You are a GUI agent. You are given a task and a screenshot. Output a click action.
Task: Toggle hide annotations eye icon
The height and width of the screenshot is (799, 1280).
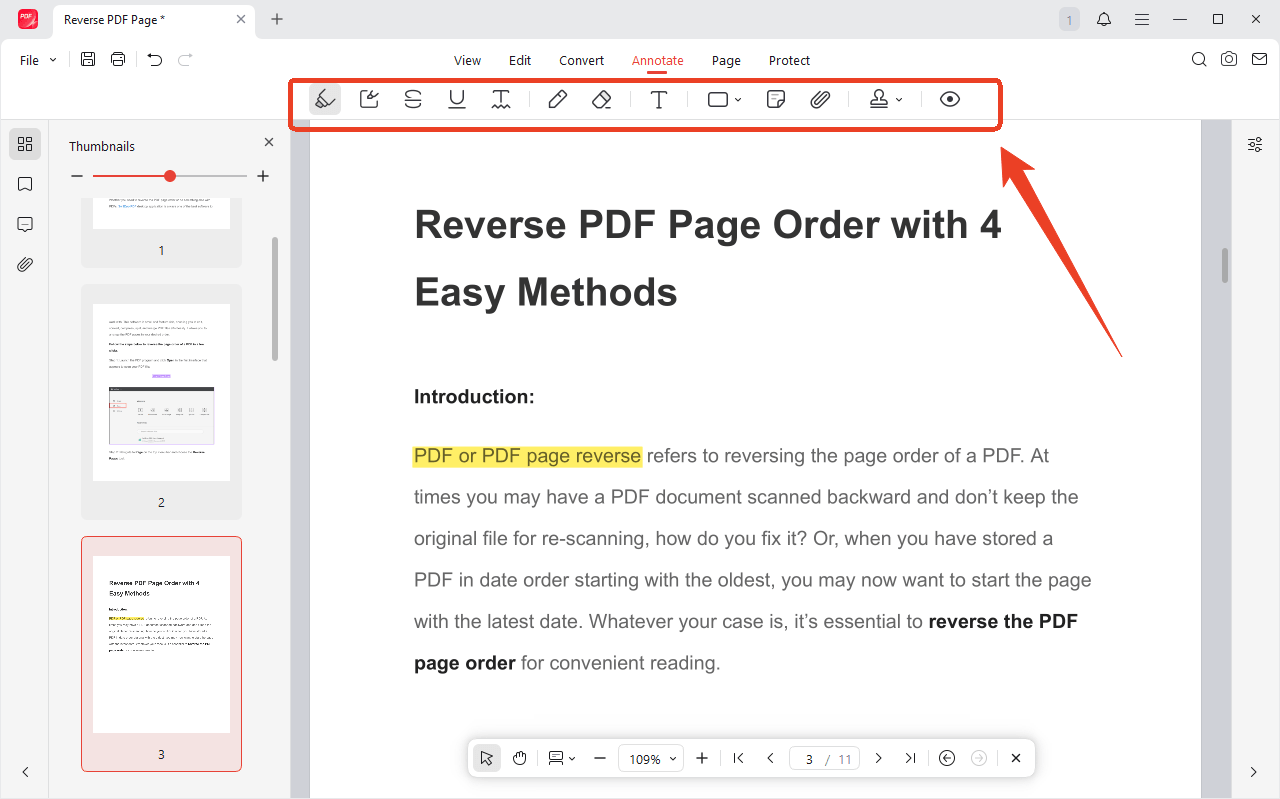tap(950, 99)
